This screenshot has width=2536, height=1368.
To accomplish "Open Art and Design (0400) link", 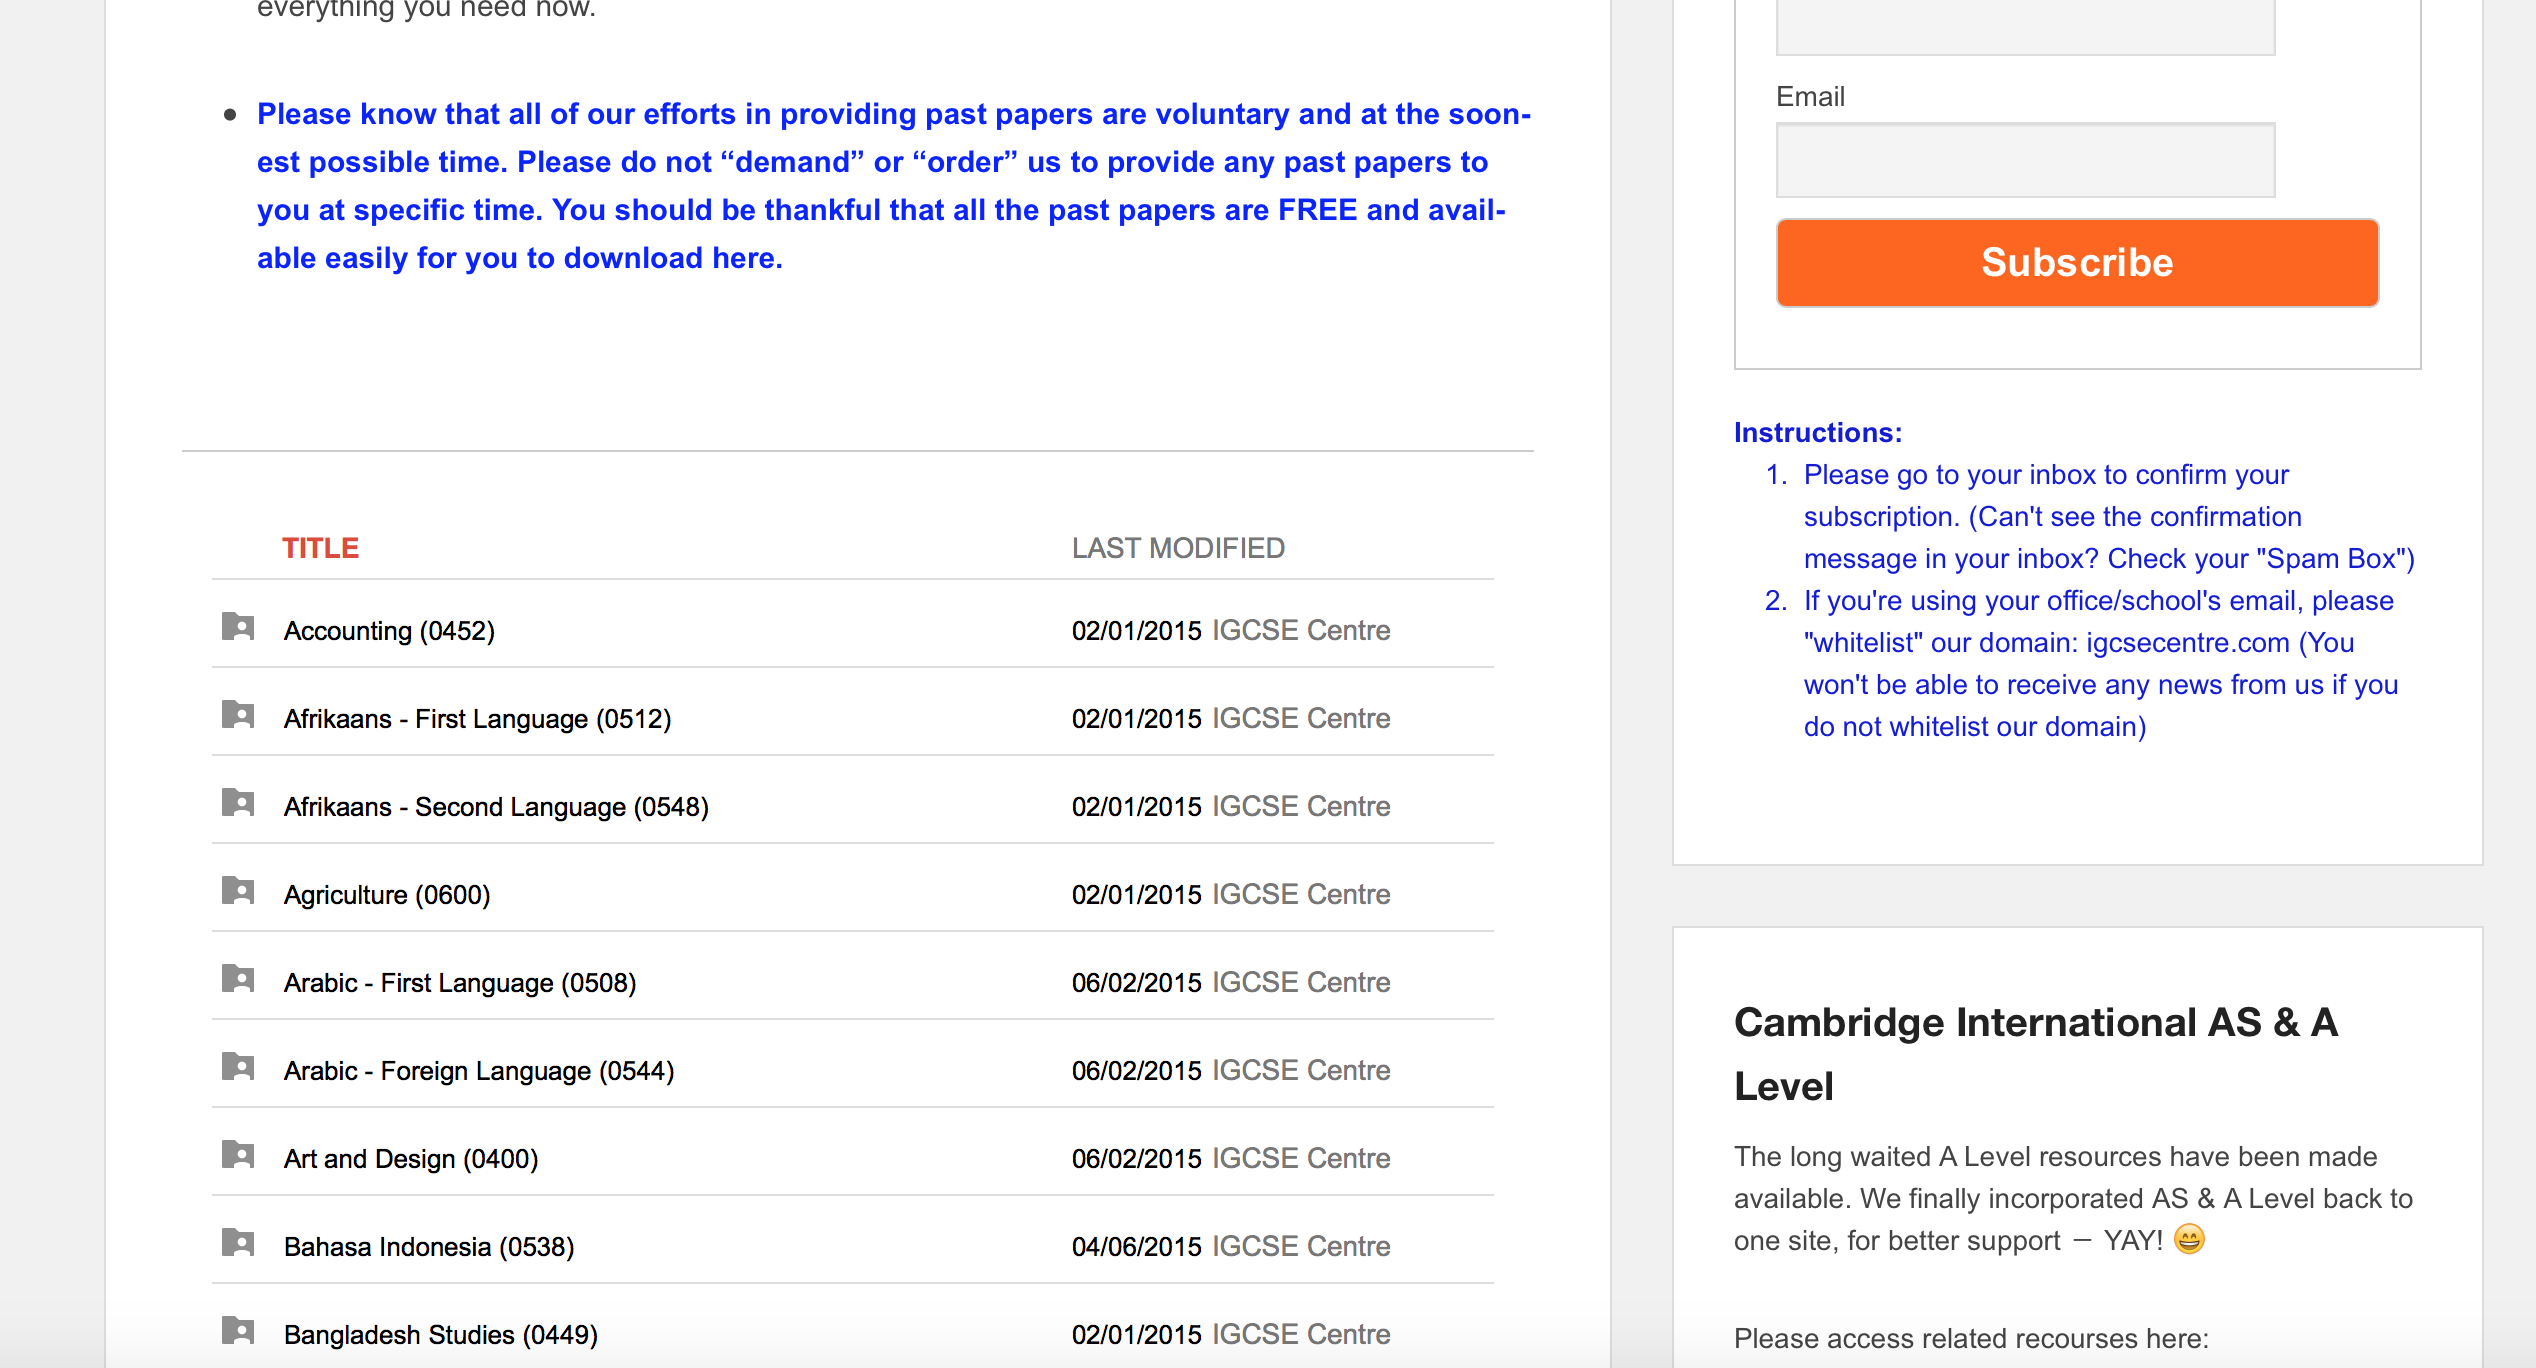I will (x=411, y=1159).
